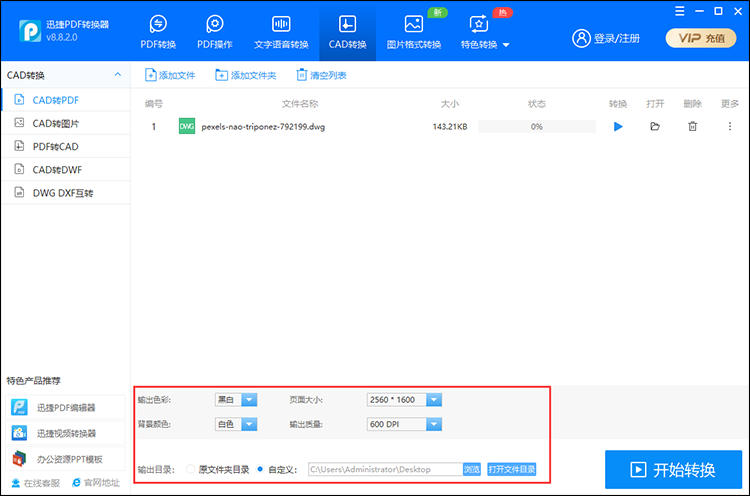Select the CAD转换 tab

pos(347,32)
